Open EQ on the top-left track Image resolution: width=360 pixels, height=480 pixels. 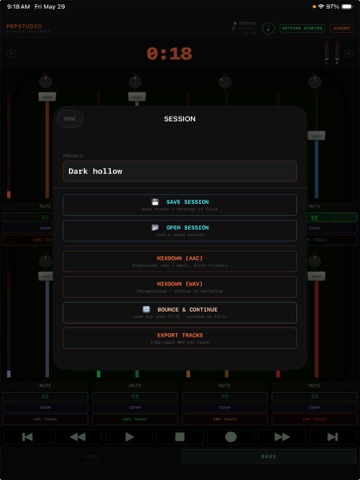coord(28,217)
